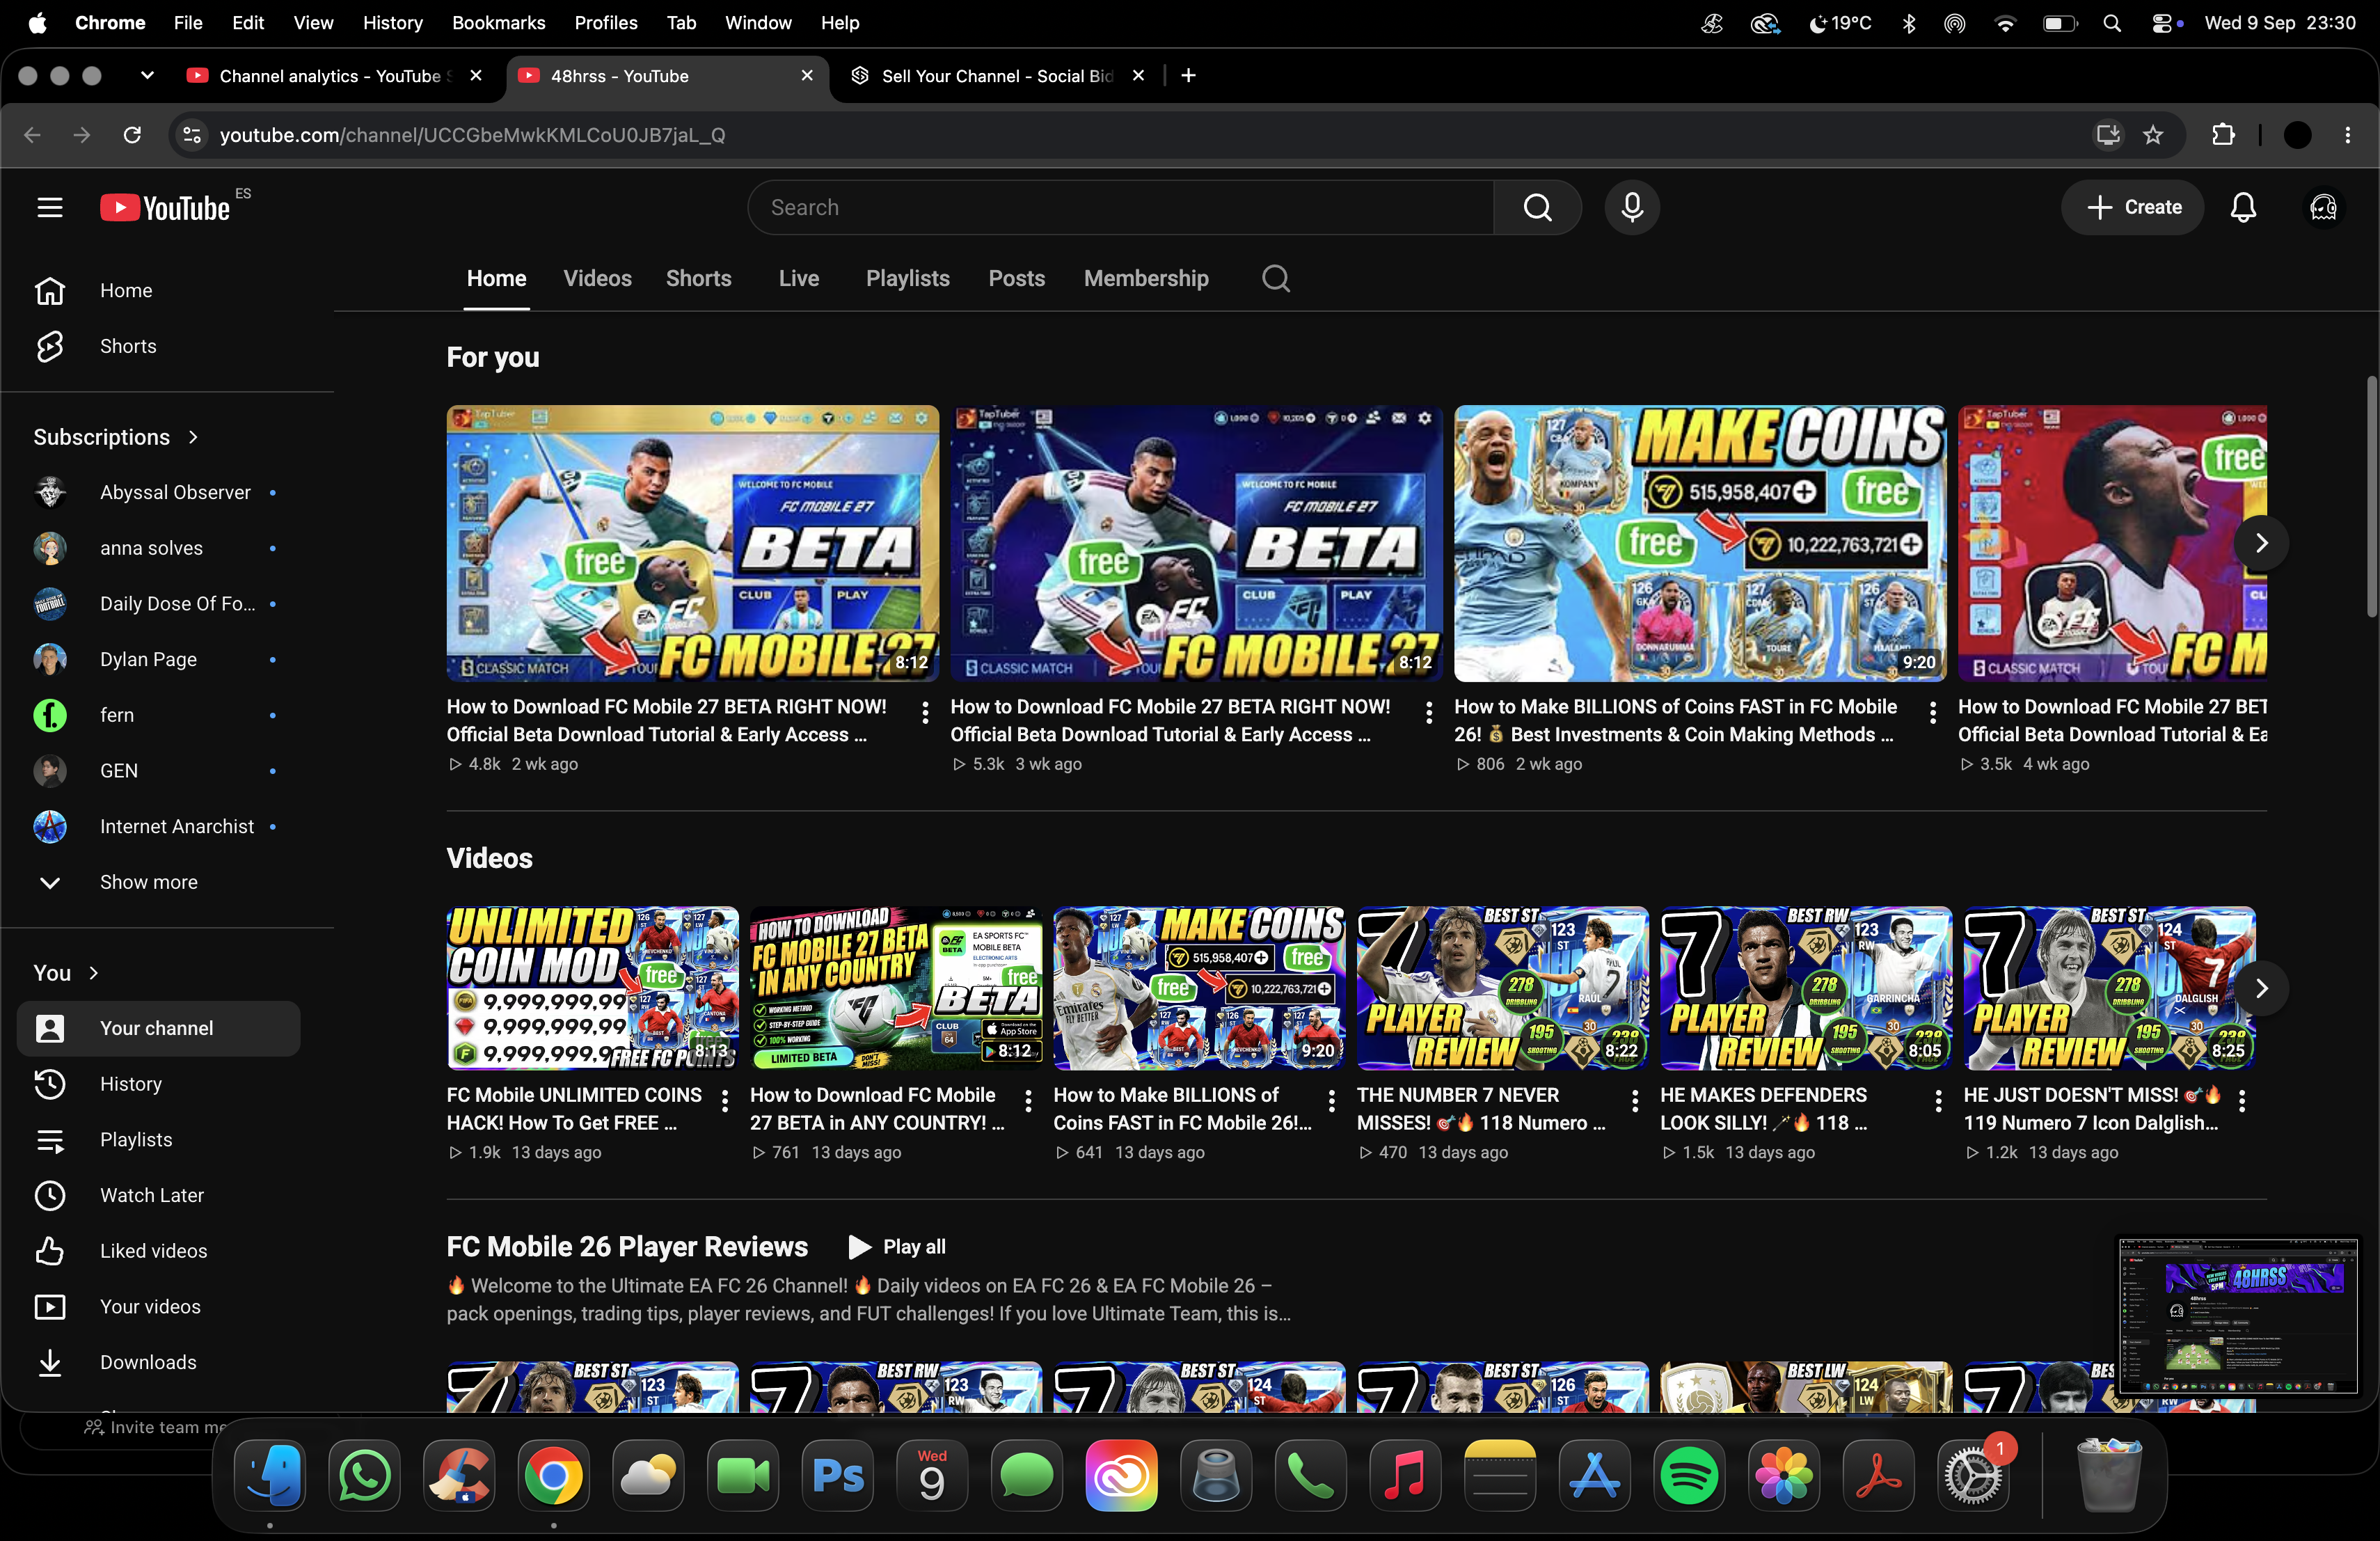This screenshot has height=1541, width=2380.
Task: Search within the channel using magnifier icon
Action: click(x=1275, y=278)
